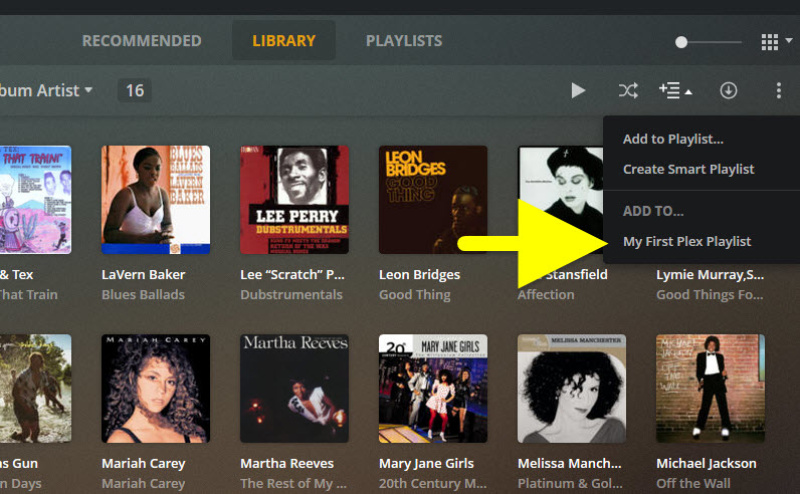
Task: Open the Album Artist sort dropdown
Action: coord(46,91)
